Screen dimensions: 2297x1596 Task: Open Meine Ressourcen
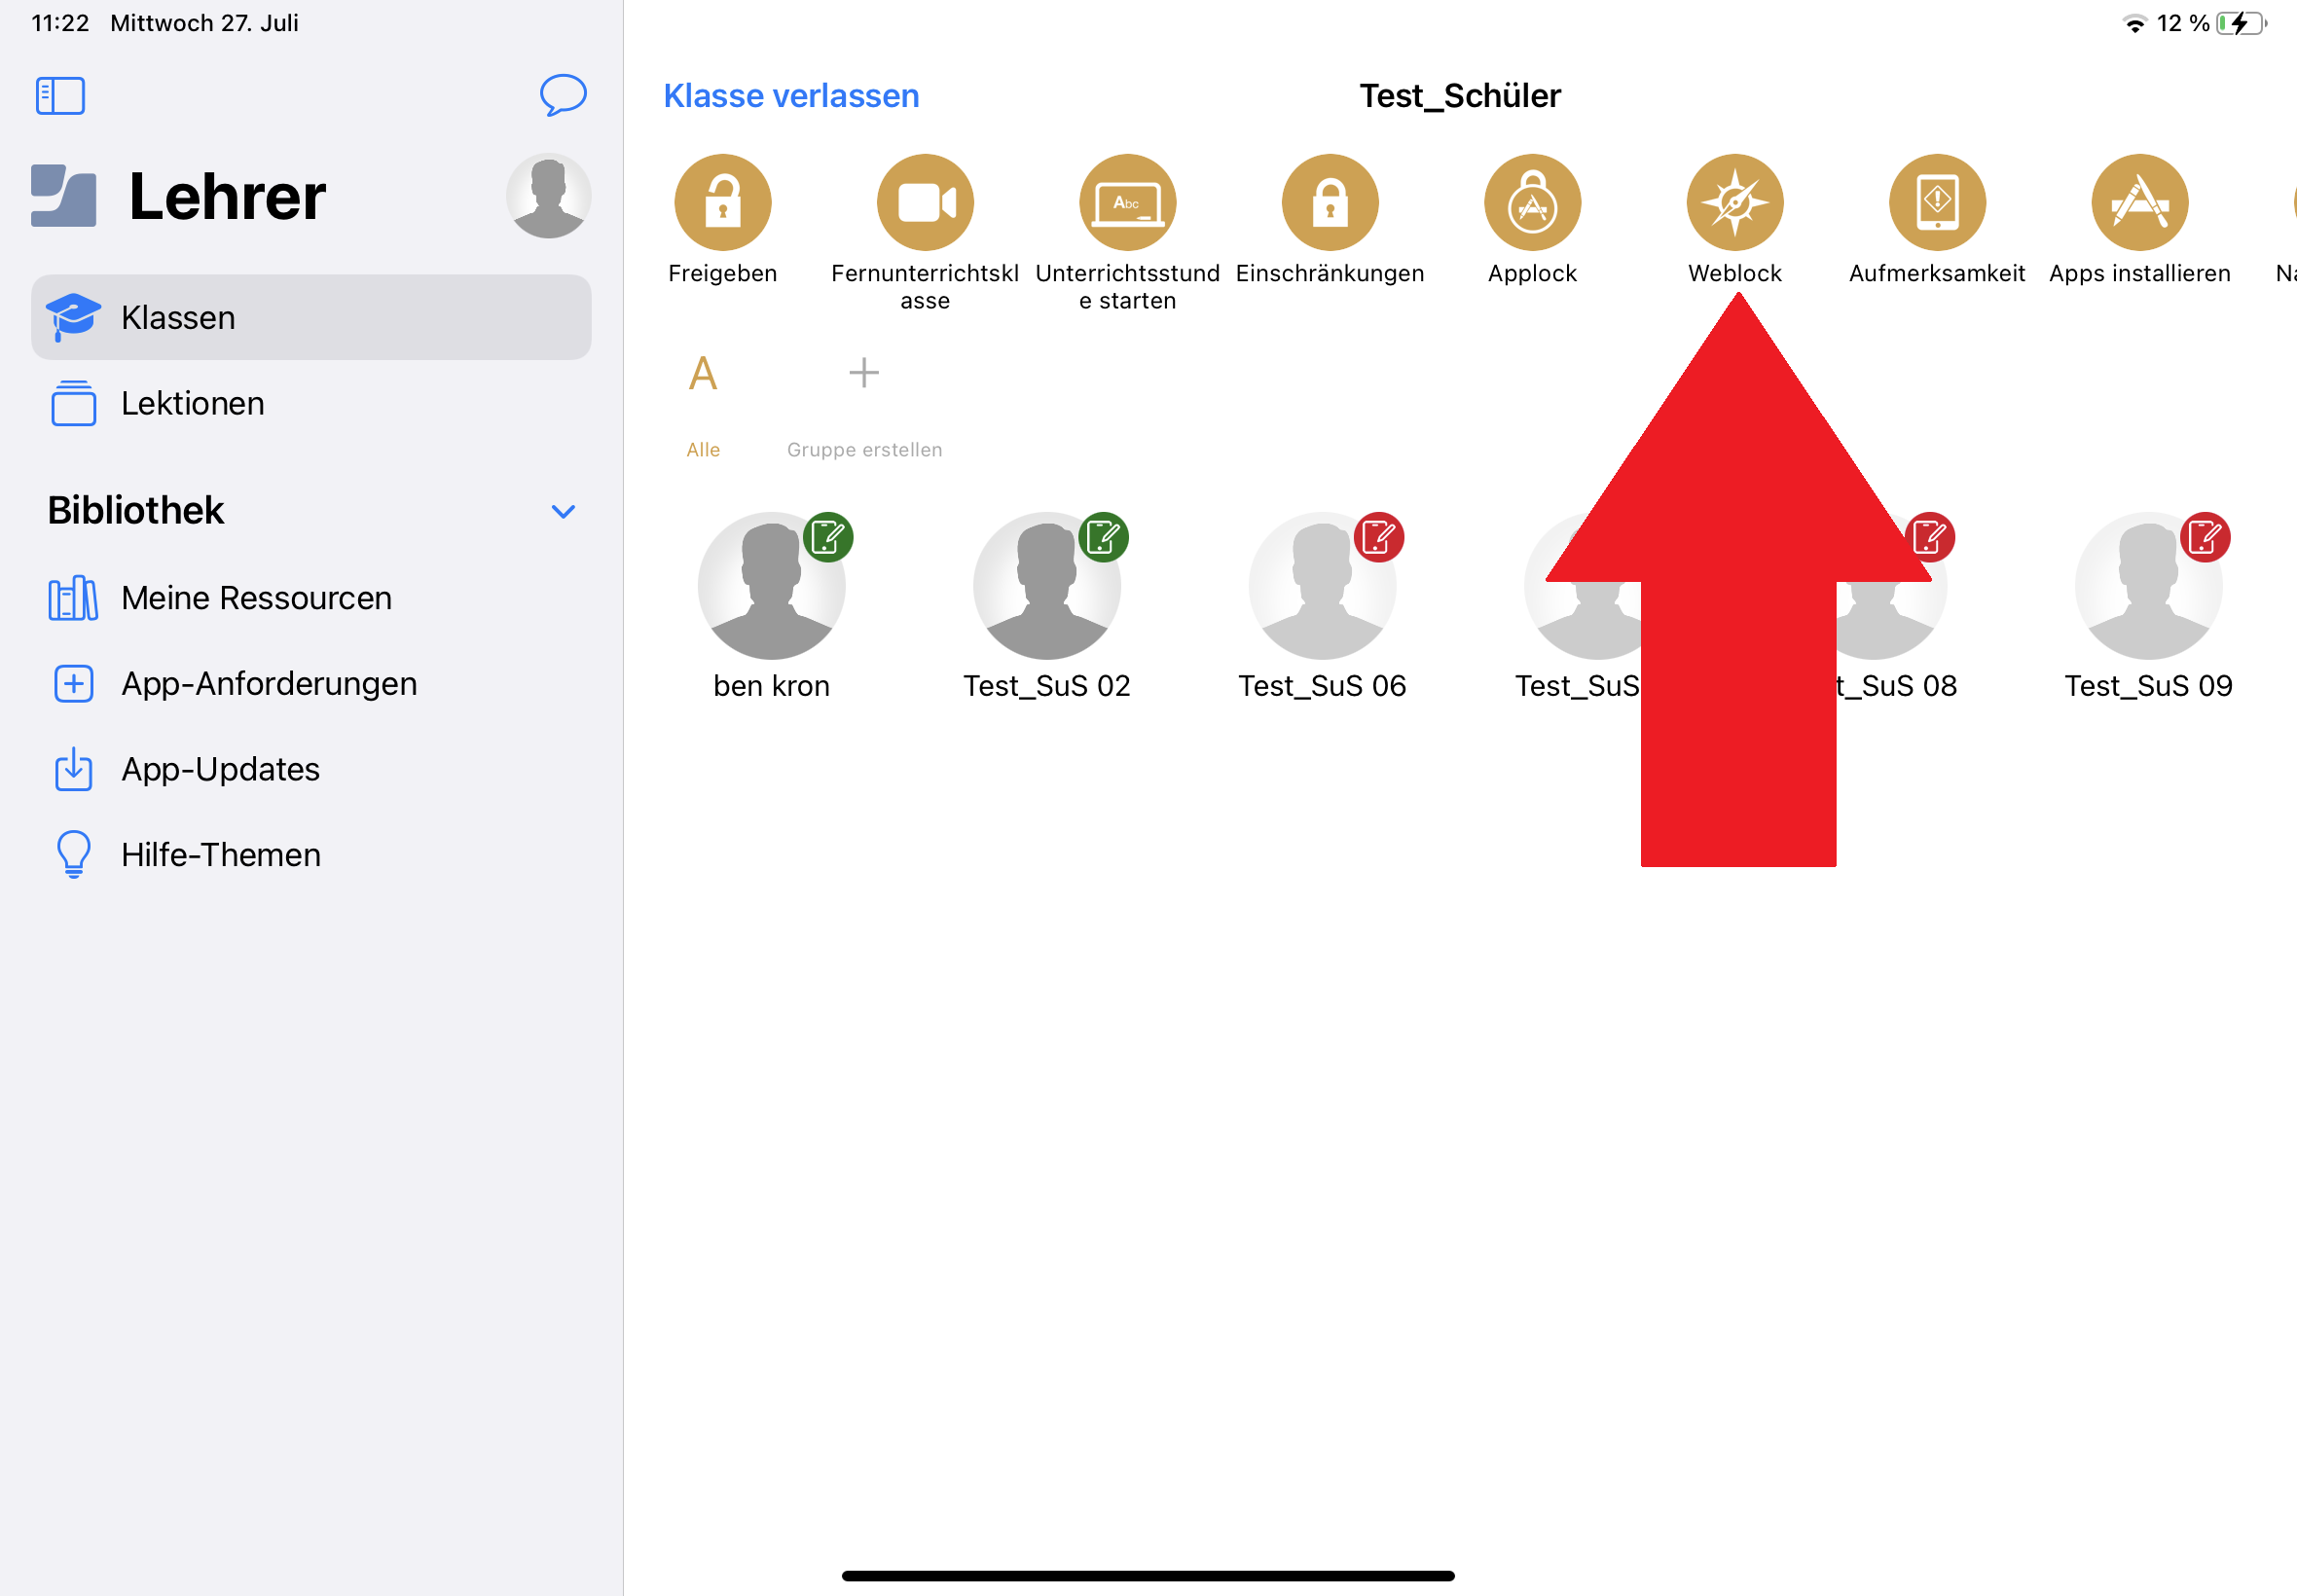311,598
